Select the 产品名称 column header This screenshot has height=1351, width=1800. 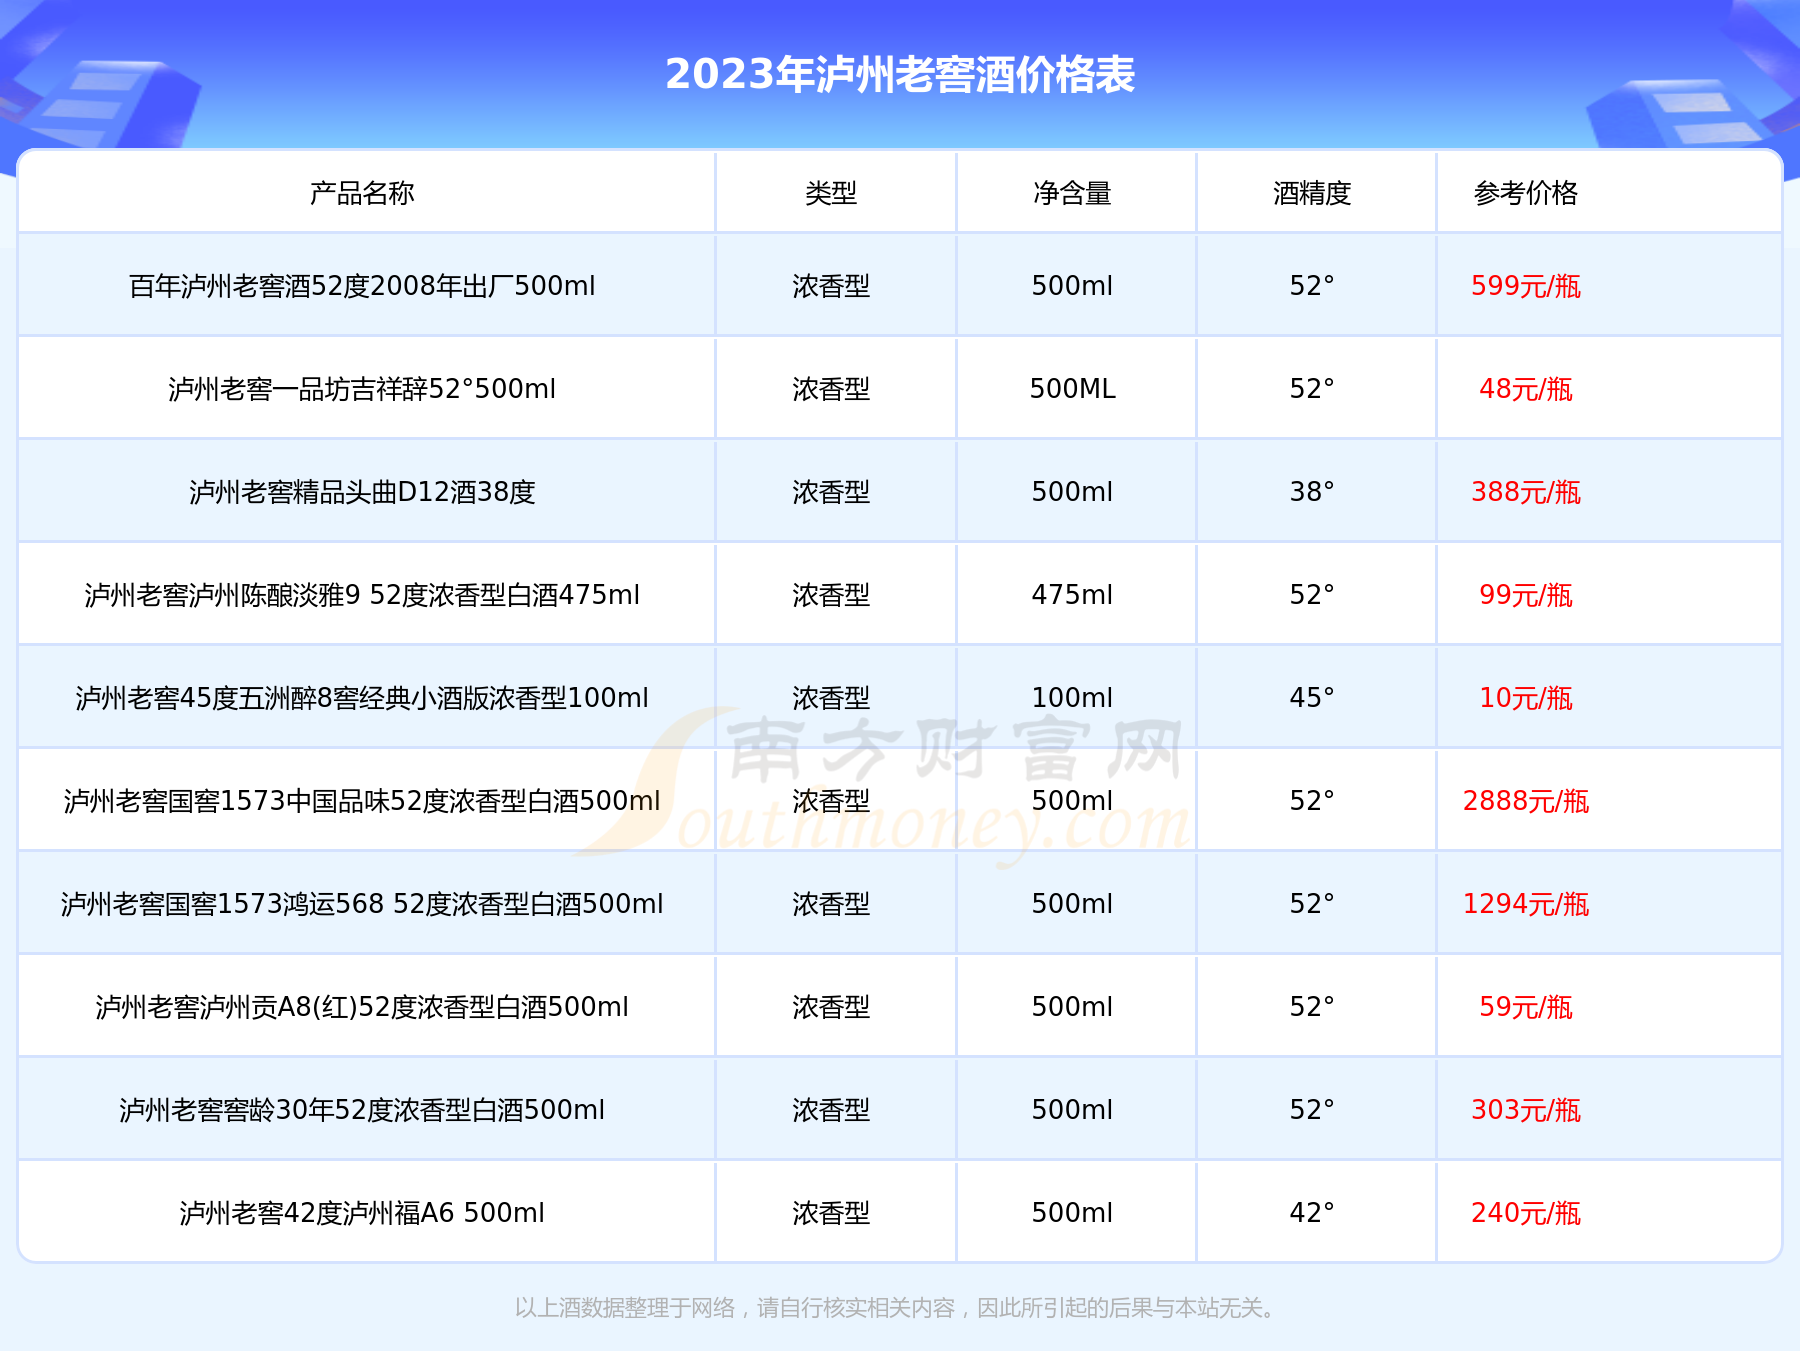click(x=362, y=193)
